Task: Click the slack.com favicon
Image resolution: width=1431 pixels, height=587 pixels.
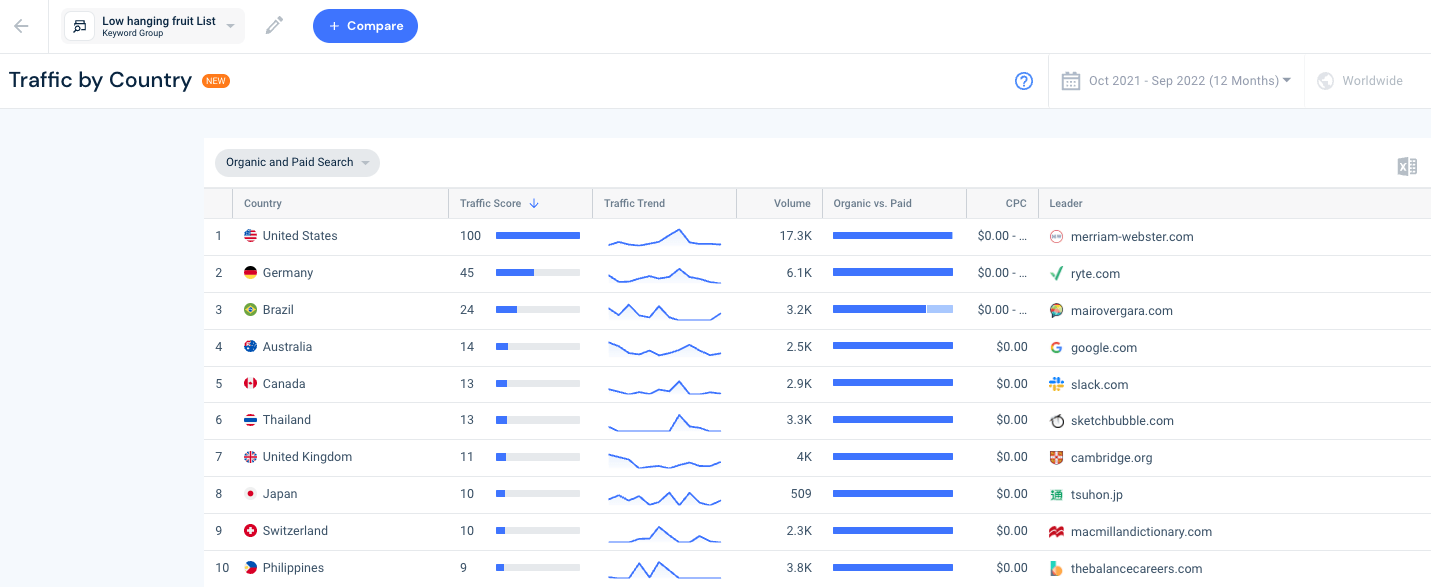Action: (1056, 385)
